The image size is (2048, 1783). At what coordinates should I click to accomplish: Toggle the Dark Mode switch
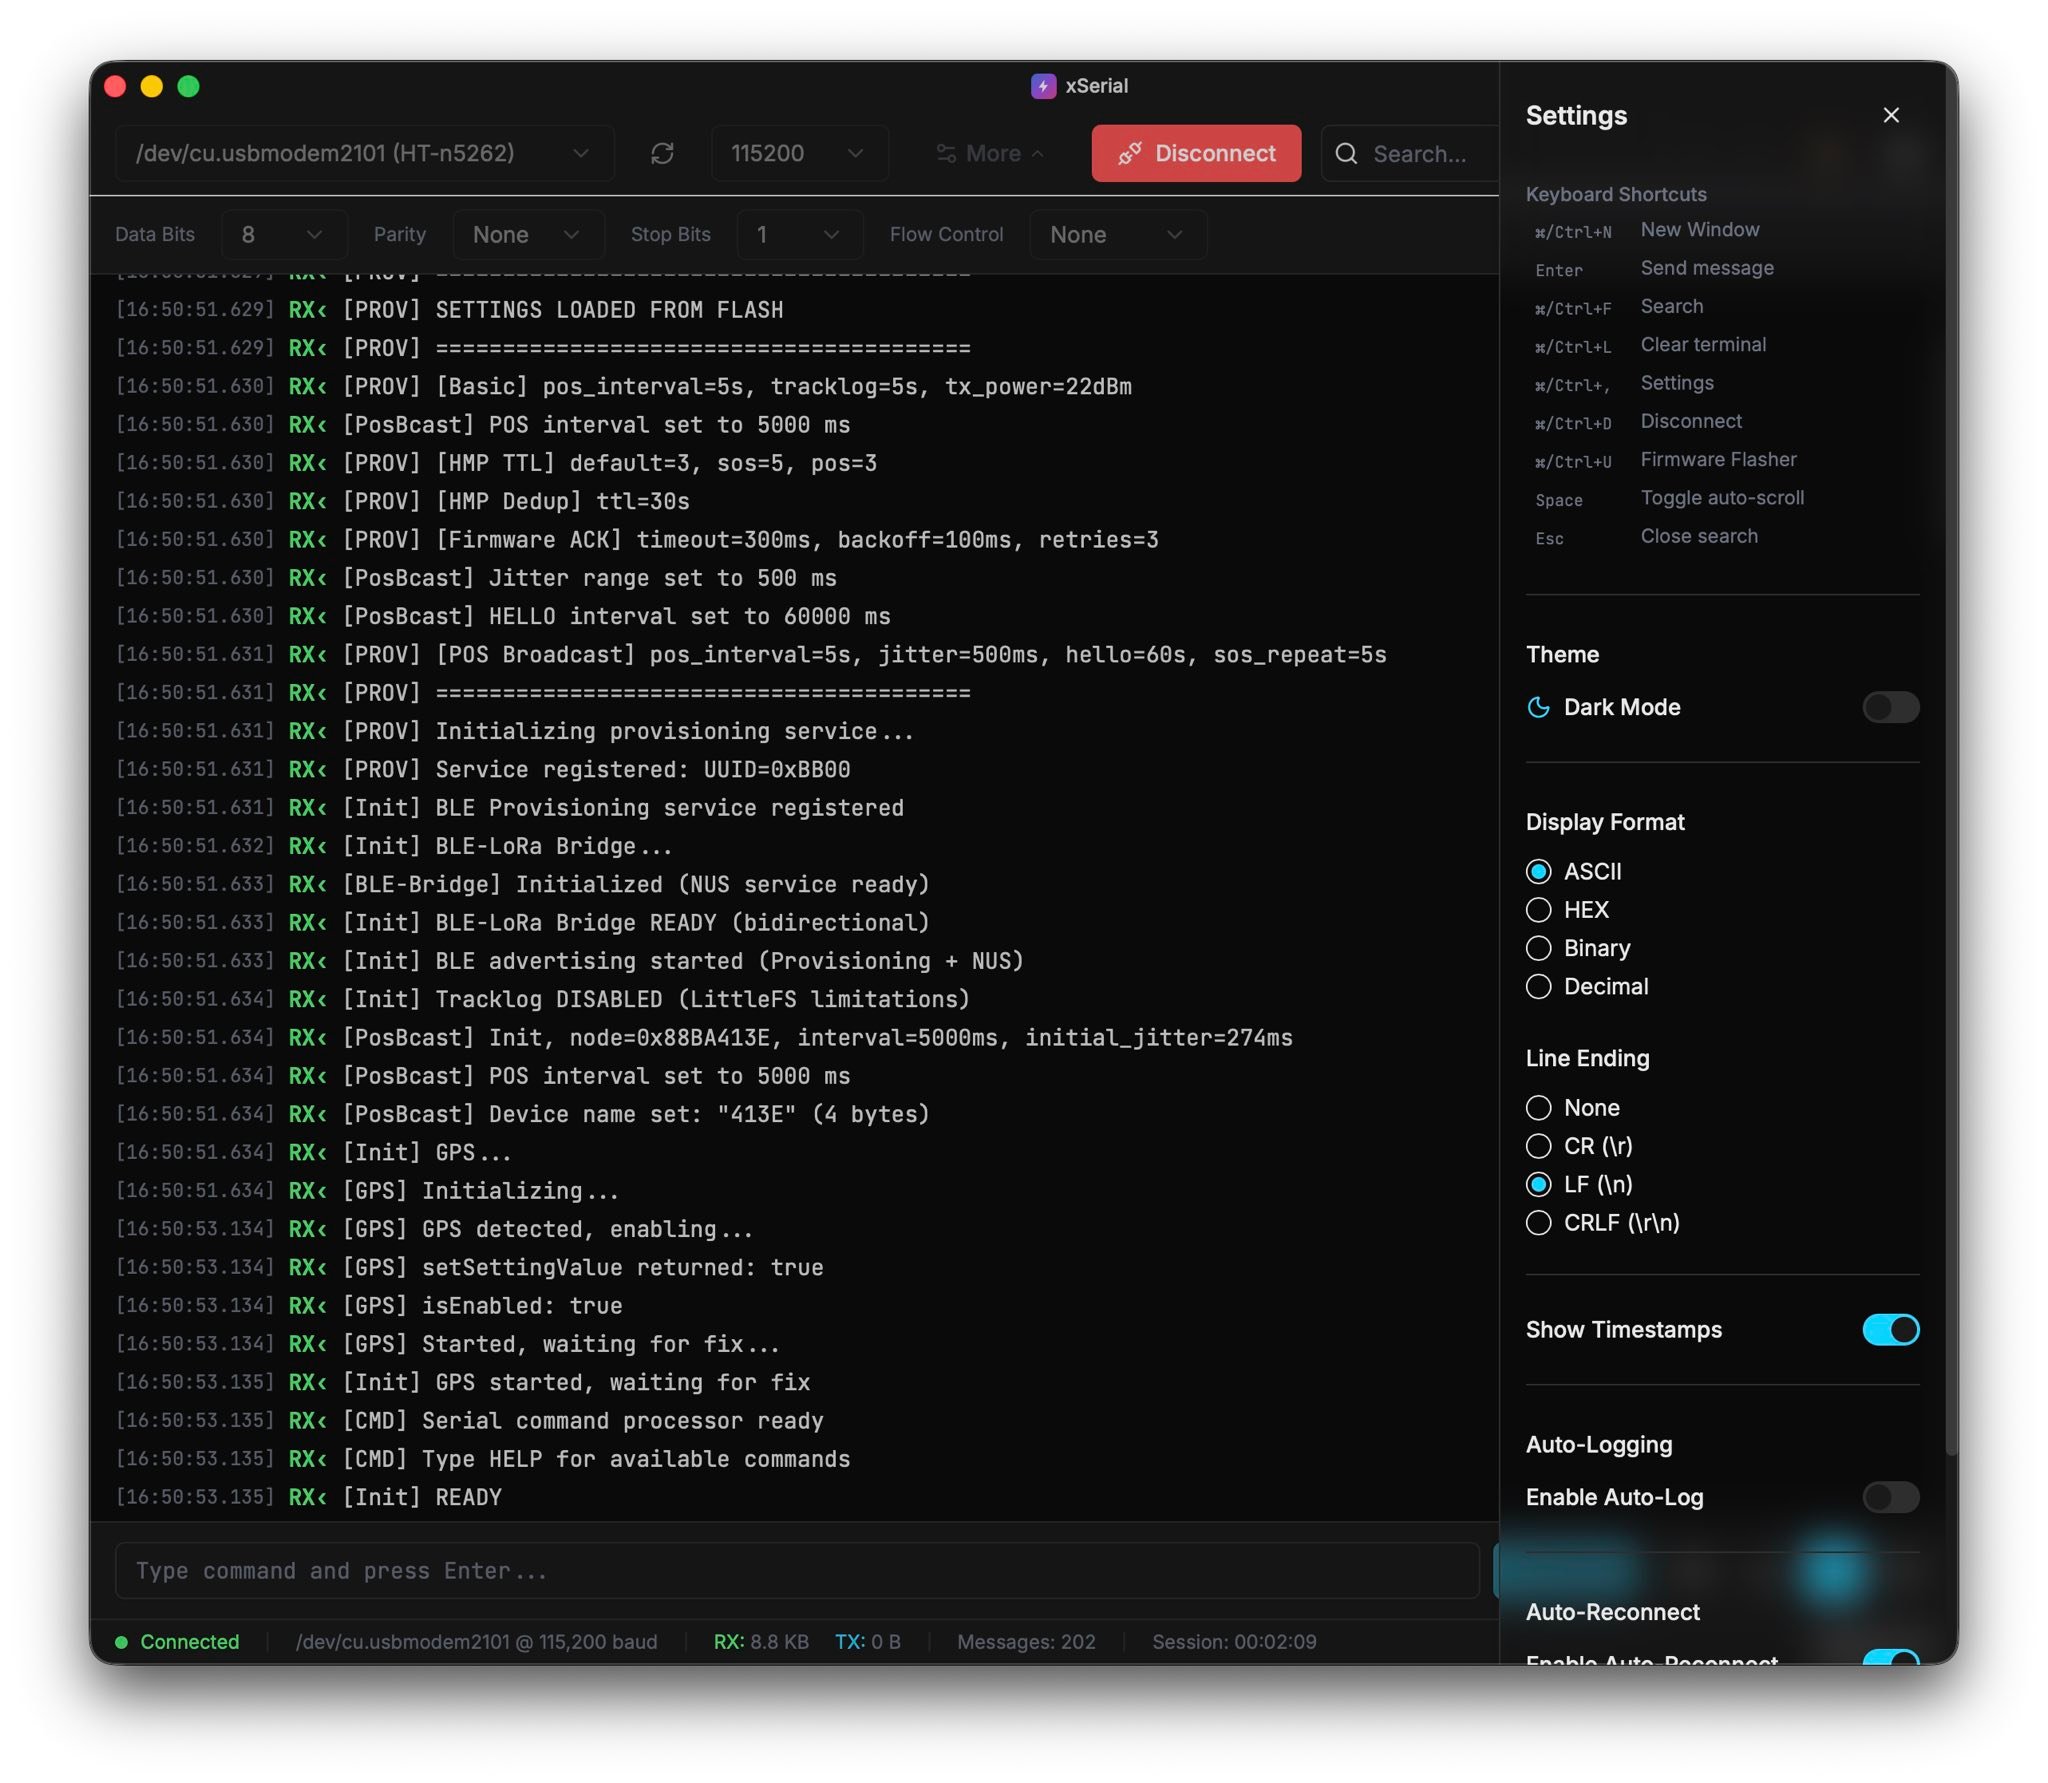pyautogui.click(x=1890, y=707)
